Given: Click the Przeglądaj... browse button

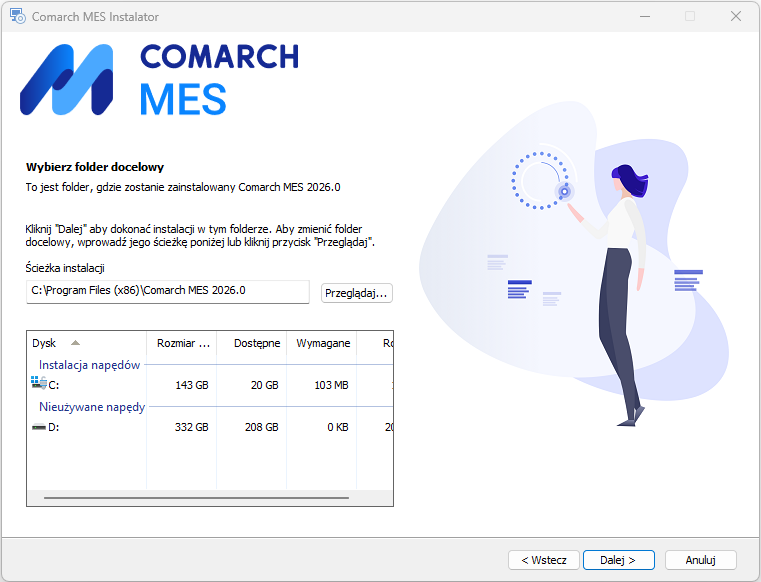Looking at the screenshot, I should click(x=357, y=293).
